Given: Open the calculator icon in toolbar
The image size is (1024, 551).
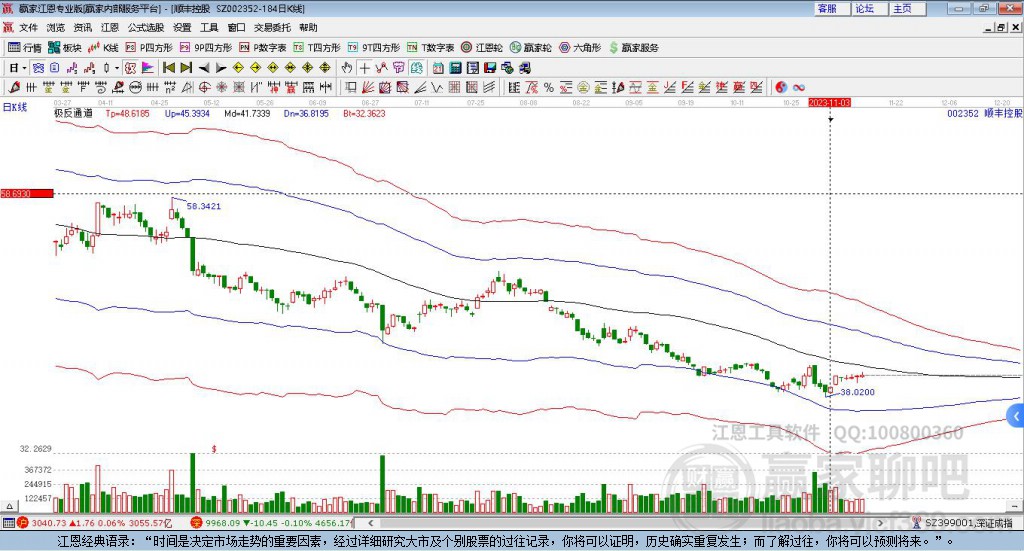Looking at the screenshot, I should [x=456, y=68].
